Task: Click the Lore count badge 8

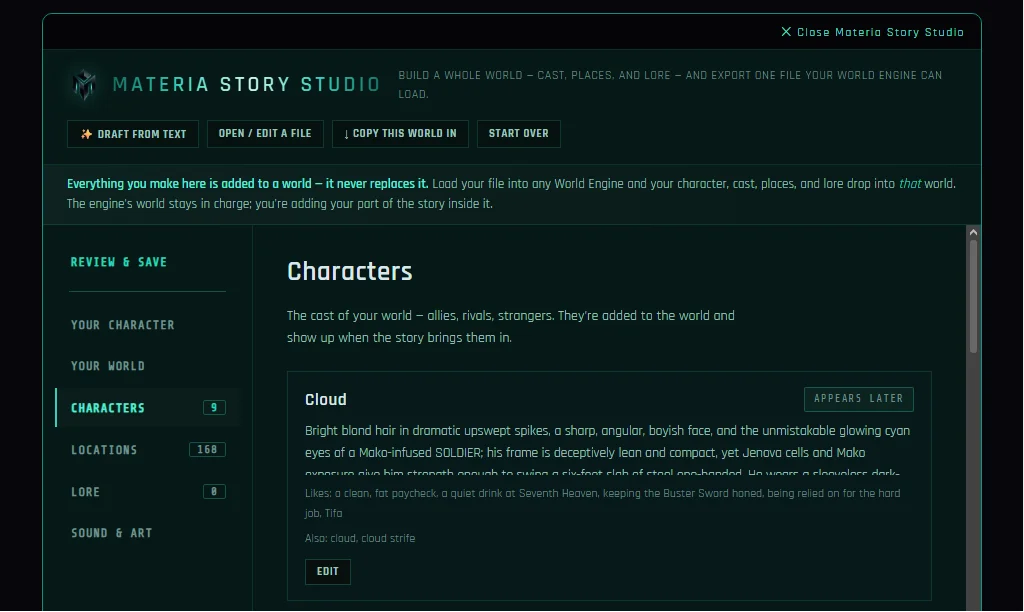Action: click(x=214, y=491)
